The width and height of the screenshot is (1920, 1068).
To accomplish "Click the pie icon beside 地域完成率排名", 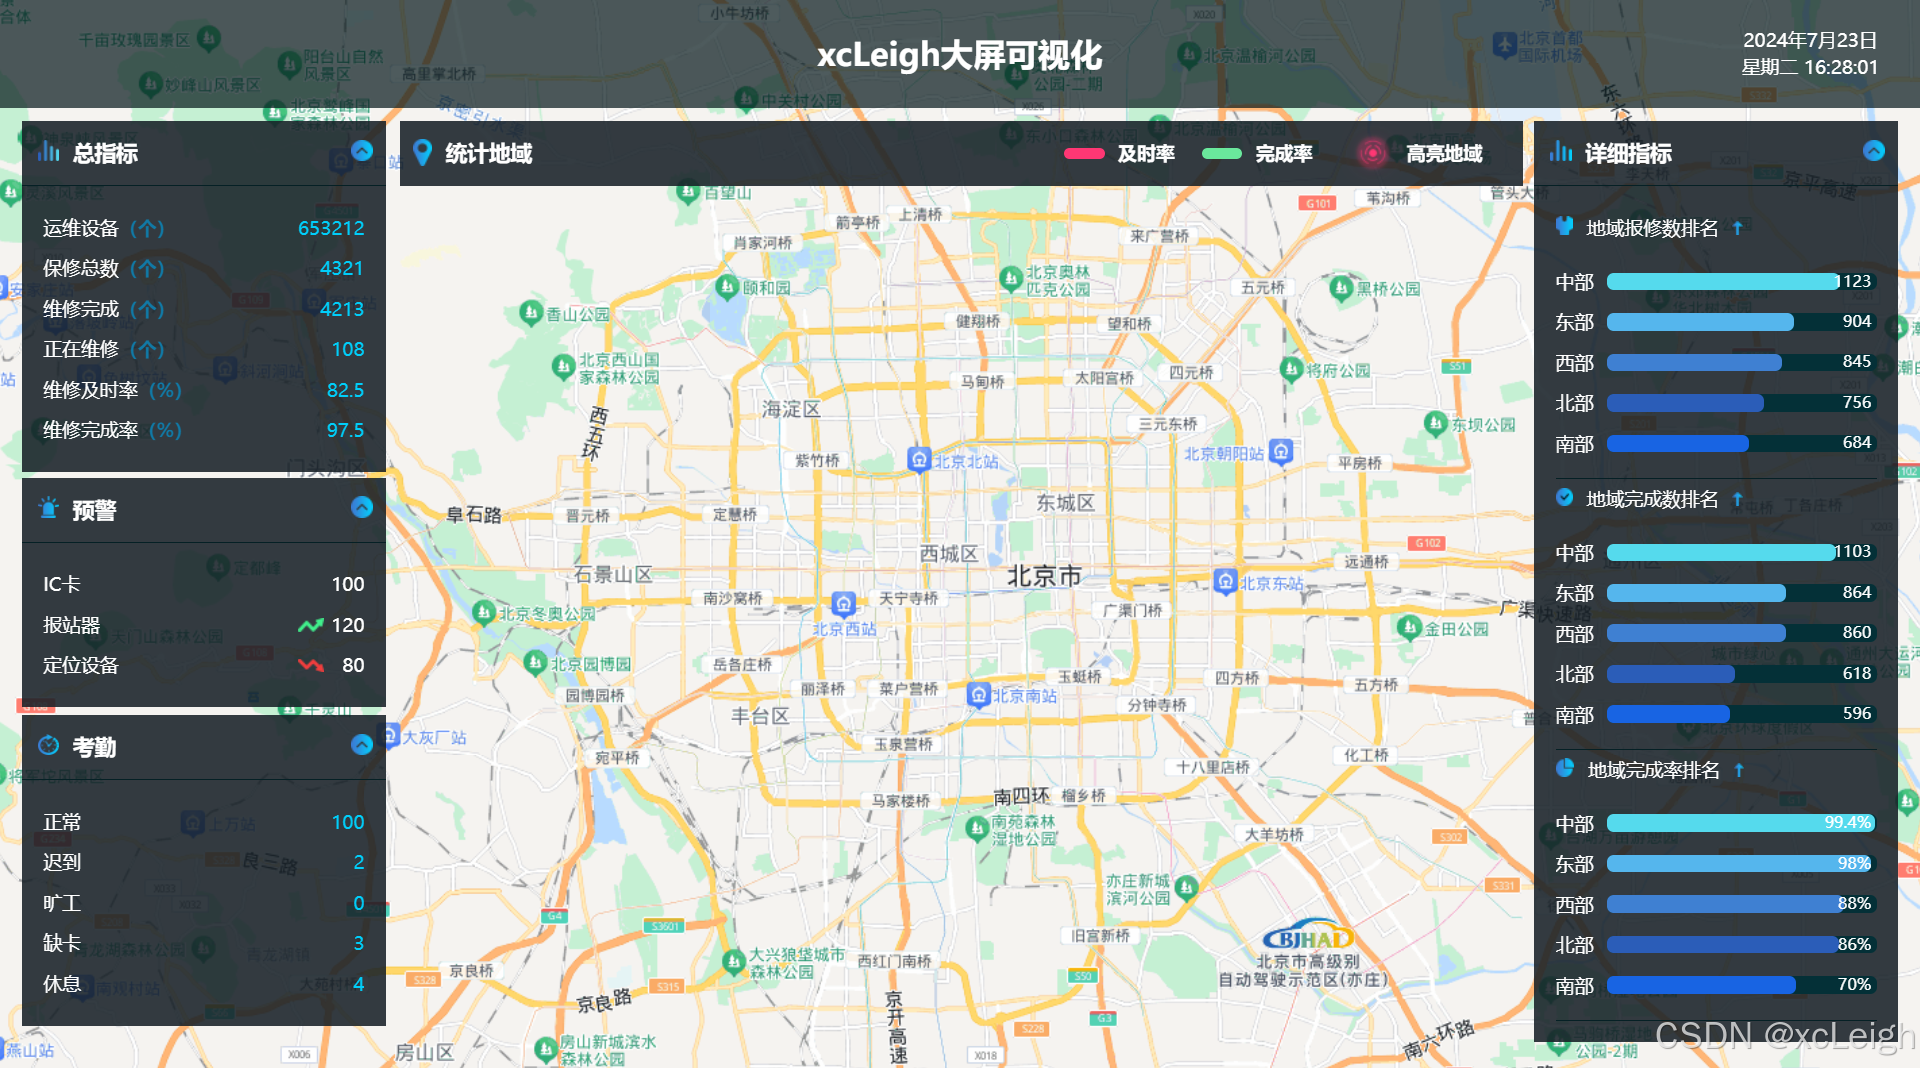I will pos(1565,768).
